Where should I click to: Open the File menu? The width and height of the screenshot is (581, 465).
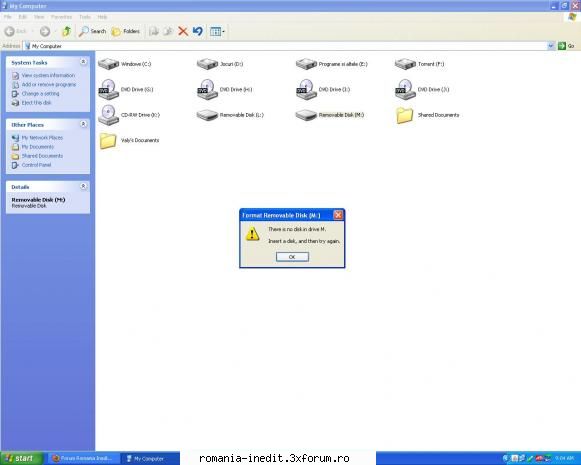7,17
